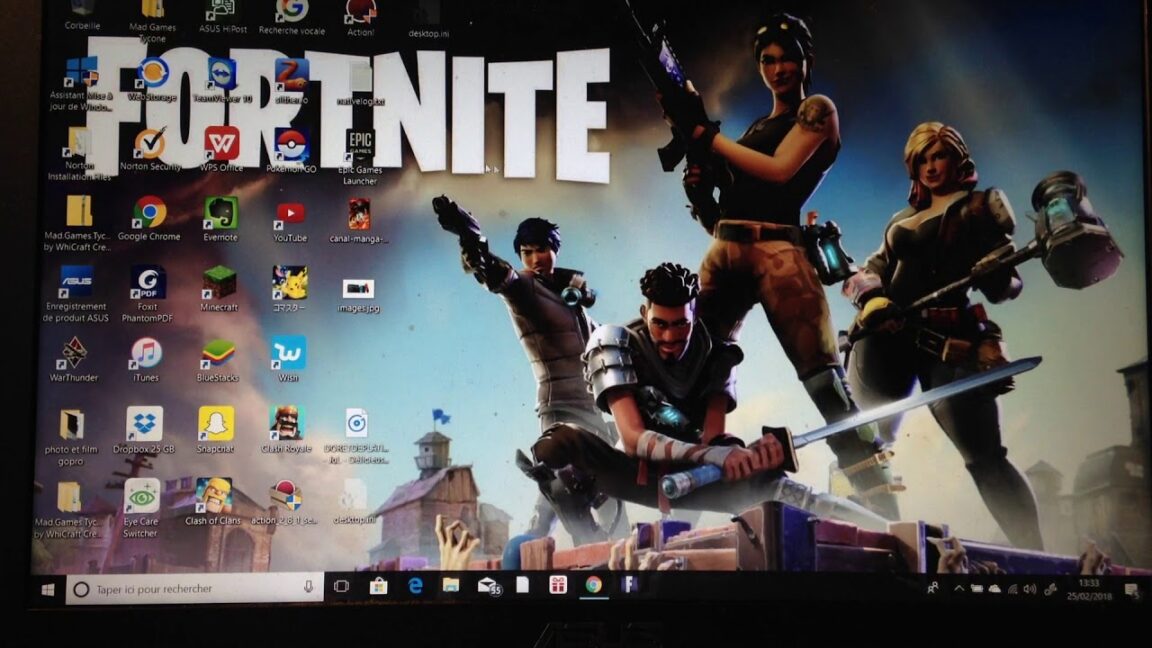Select the Action! desktop shortcut
This screenshot has height=648, width=1152.
click(360, 18)
